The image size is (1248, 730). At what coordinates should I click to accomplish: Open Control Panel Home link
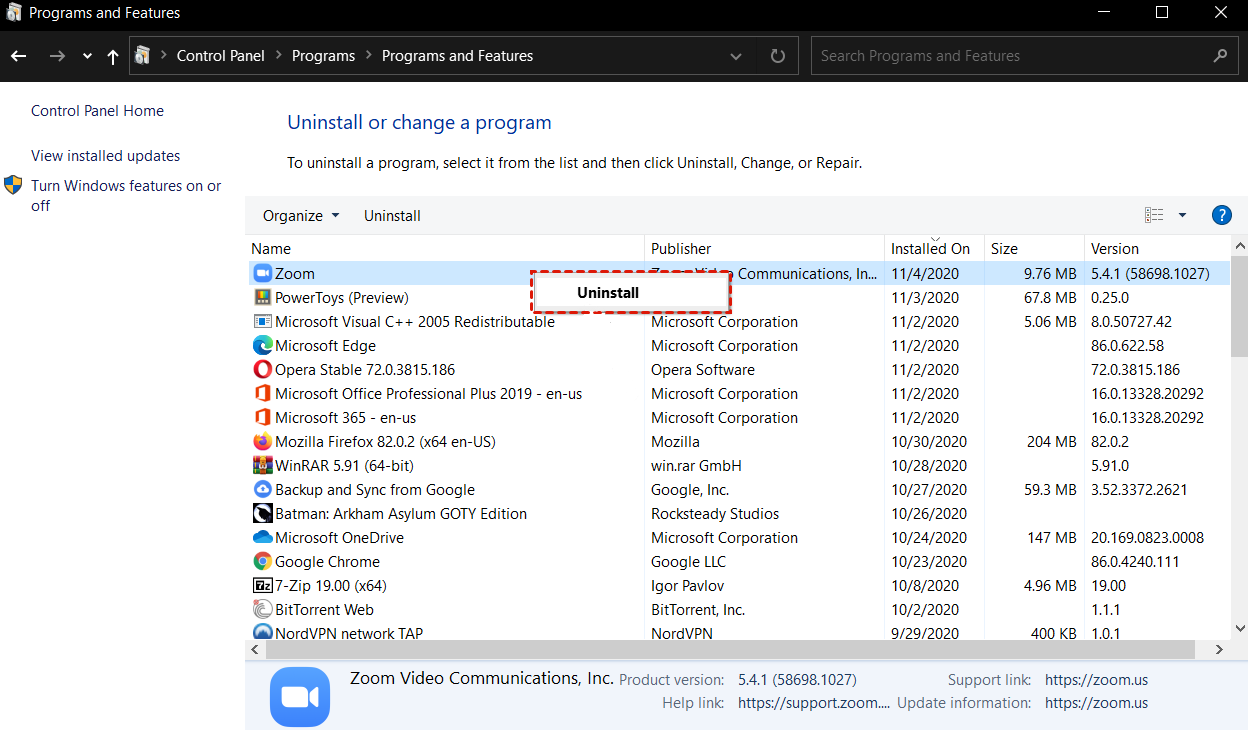pos(97,111)
